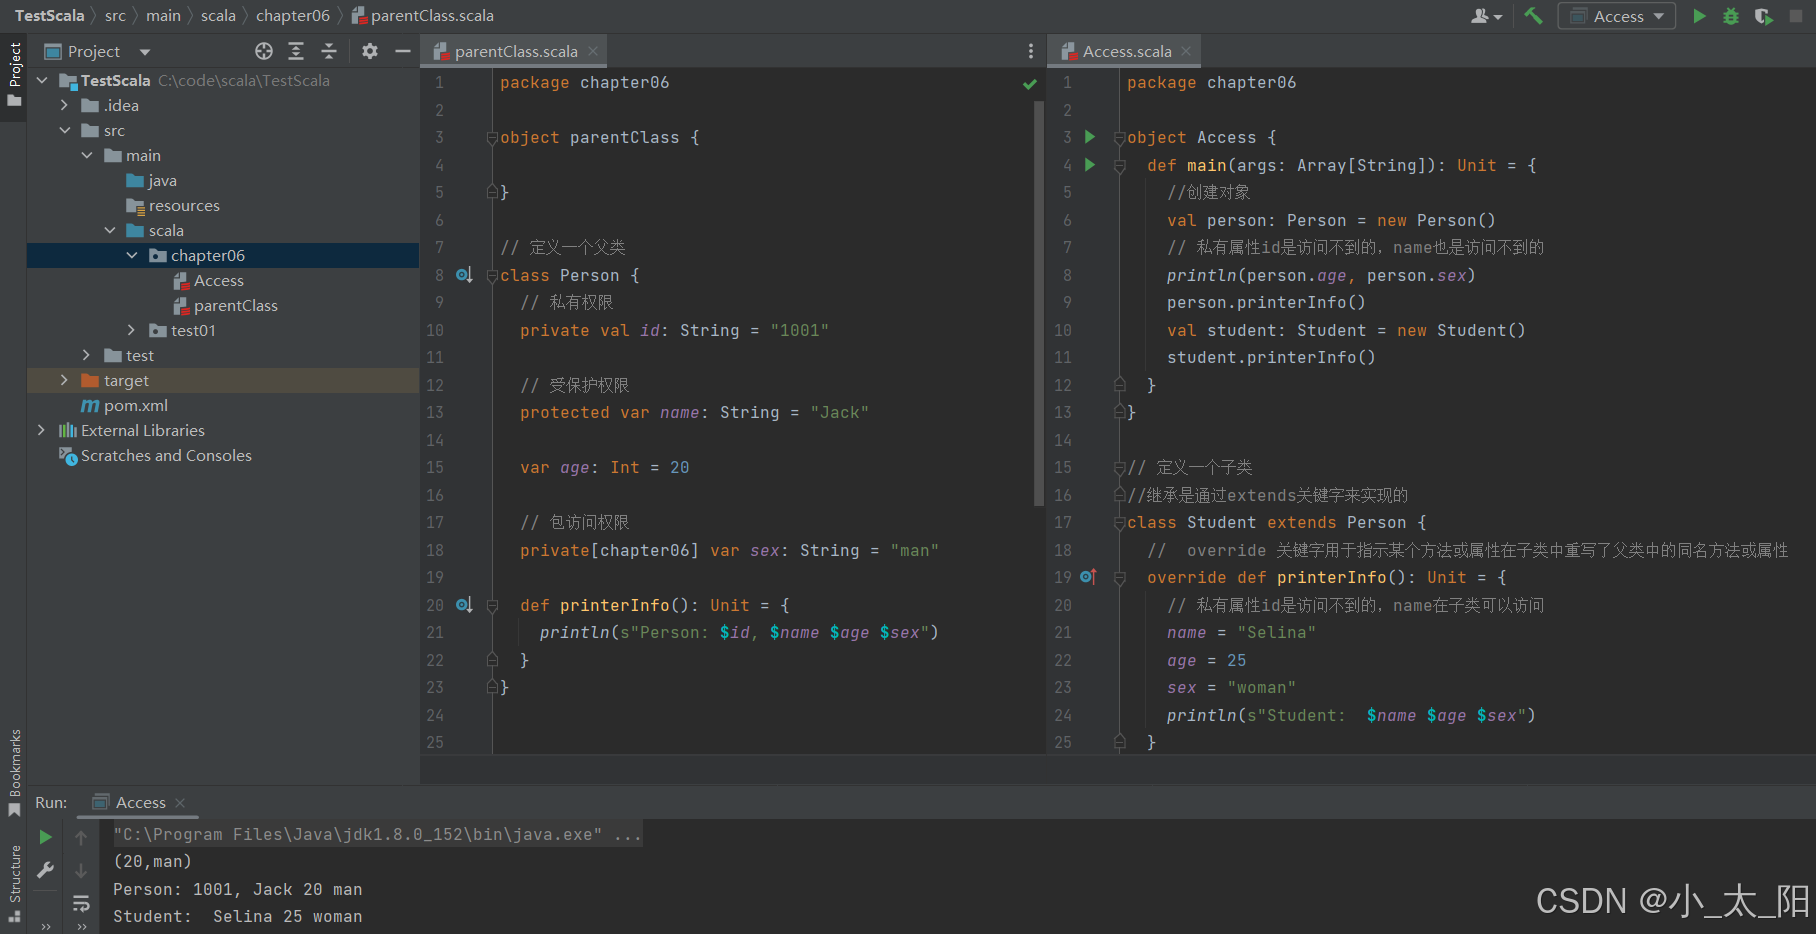Screen dimensions: 1816x934
Task: Expand the target folder
Action: tap(64, 380)
